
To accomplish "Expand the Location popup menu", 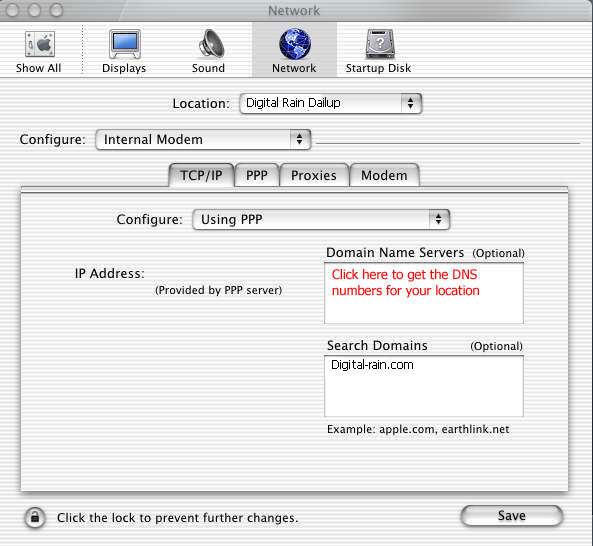I will (331, 103).
